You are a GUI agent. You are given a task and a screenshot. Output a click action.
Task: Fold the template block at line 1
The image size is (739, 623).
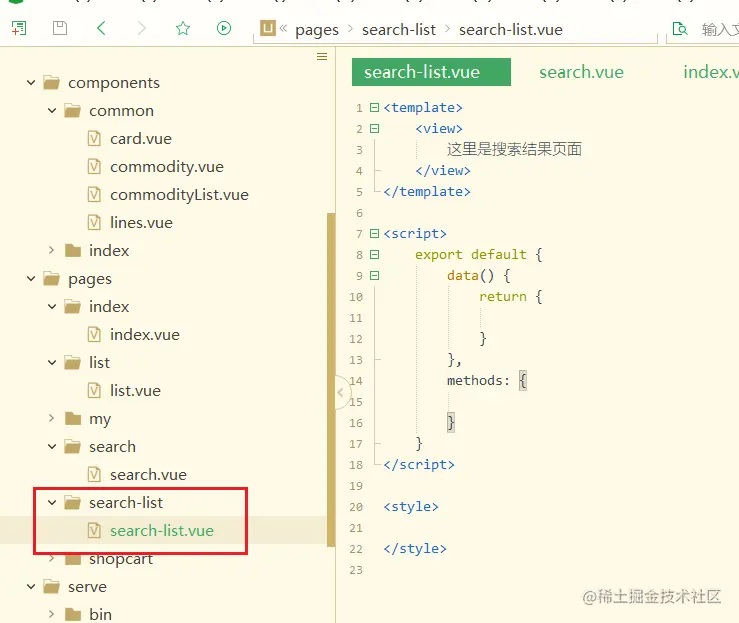375,108
